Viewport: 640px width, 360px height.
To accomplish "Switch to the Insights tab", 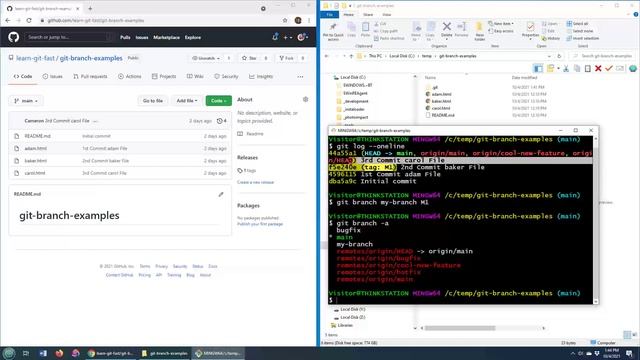I will tap(261, 76).
